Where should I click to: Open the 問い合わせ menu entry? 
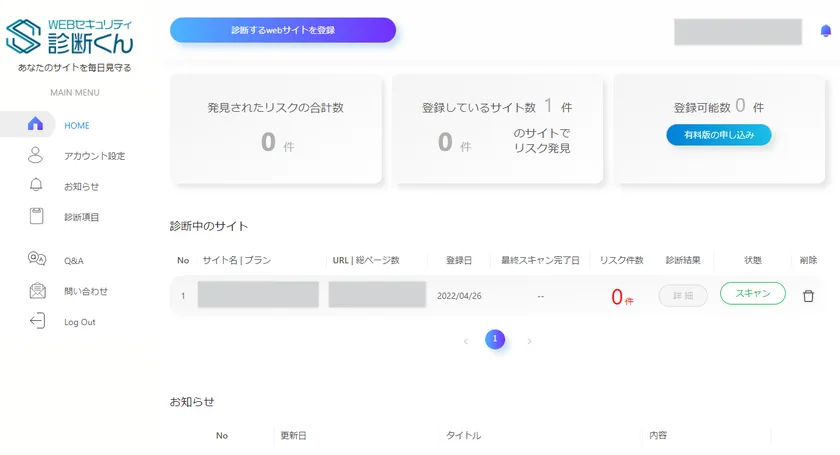click(86, 291)
